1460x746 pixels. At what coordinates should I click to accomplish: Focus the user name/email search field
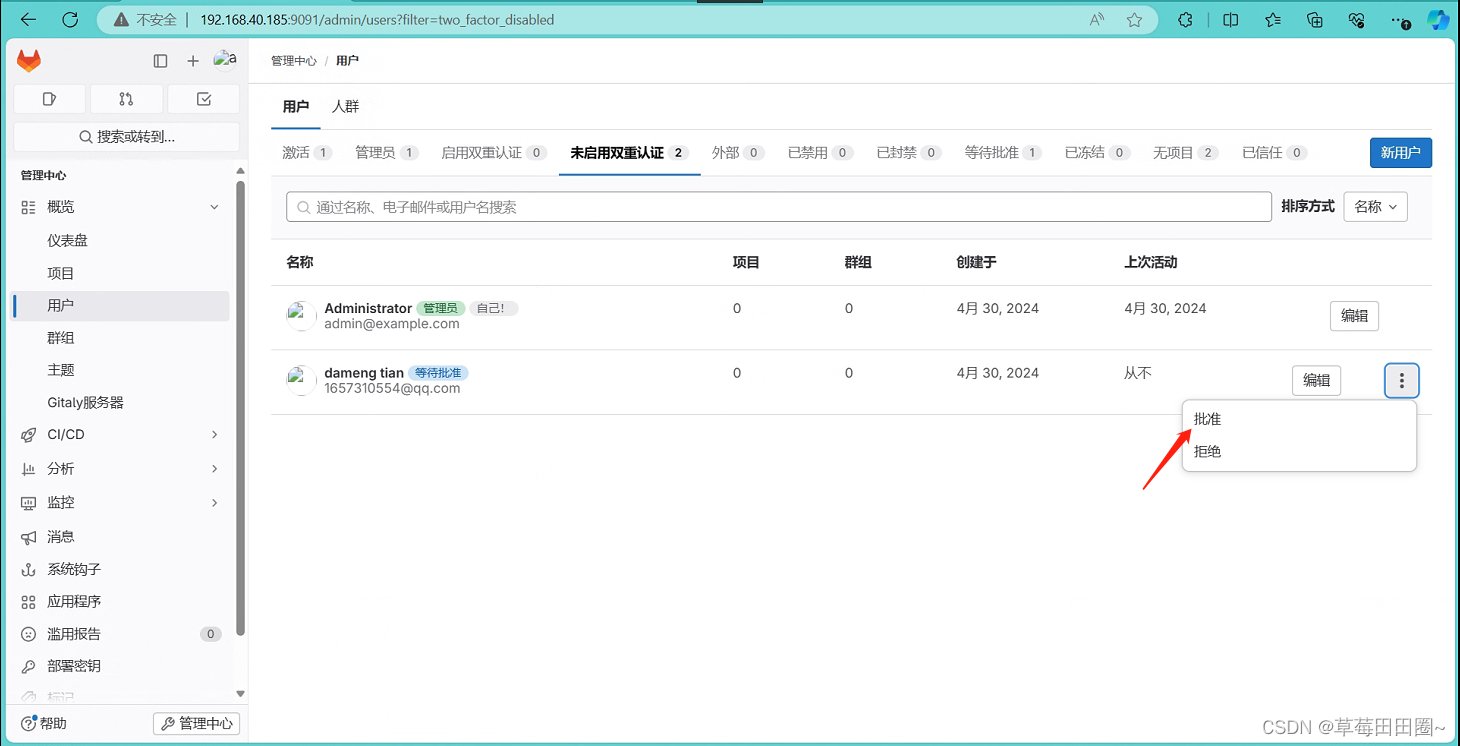click(779, 207)
